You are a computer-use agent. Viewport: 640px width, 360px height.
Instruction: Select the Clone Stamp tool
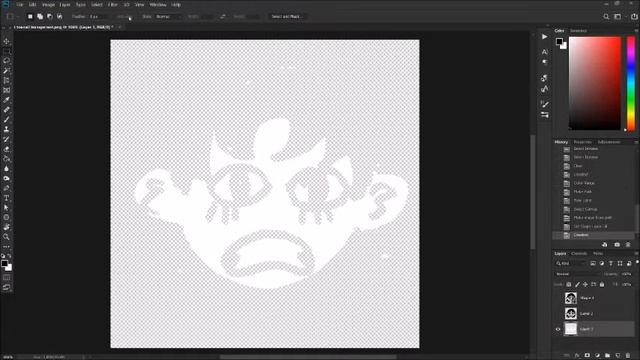point(7,129)
